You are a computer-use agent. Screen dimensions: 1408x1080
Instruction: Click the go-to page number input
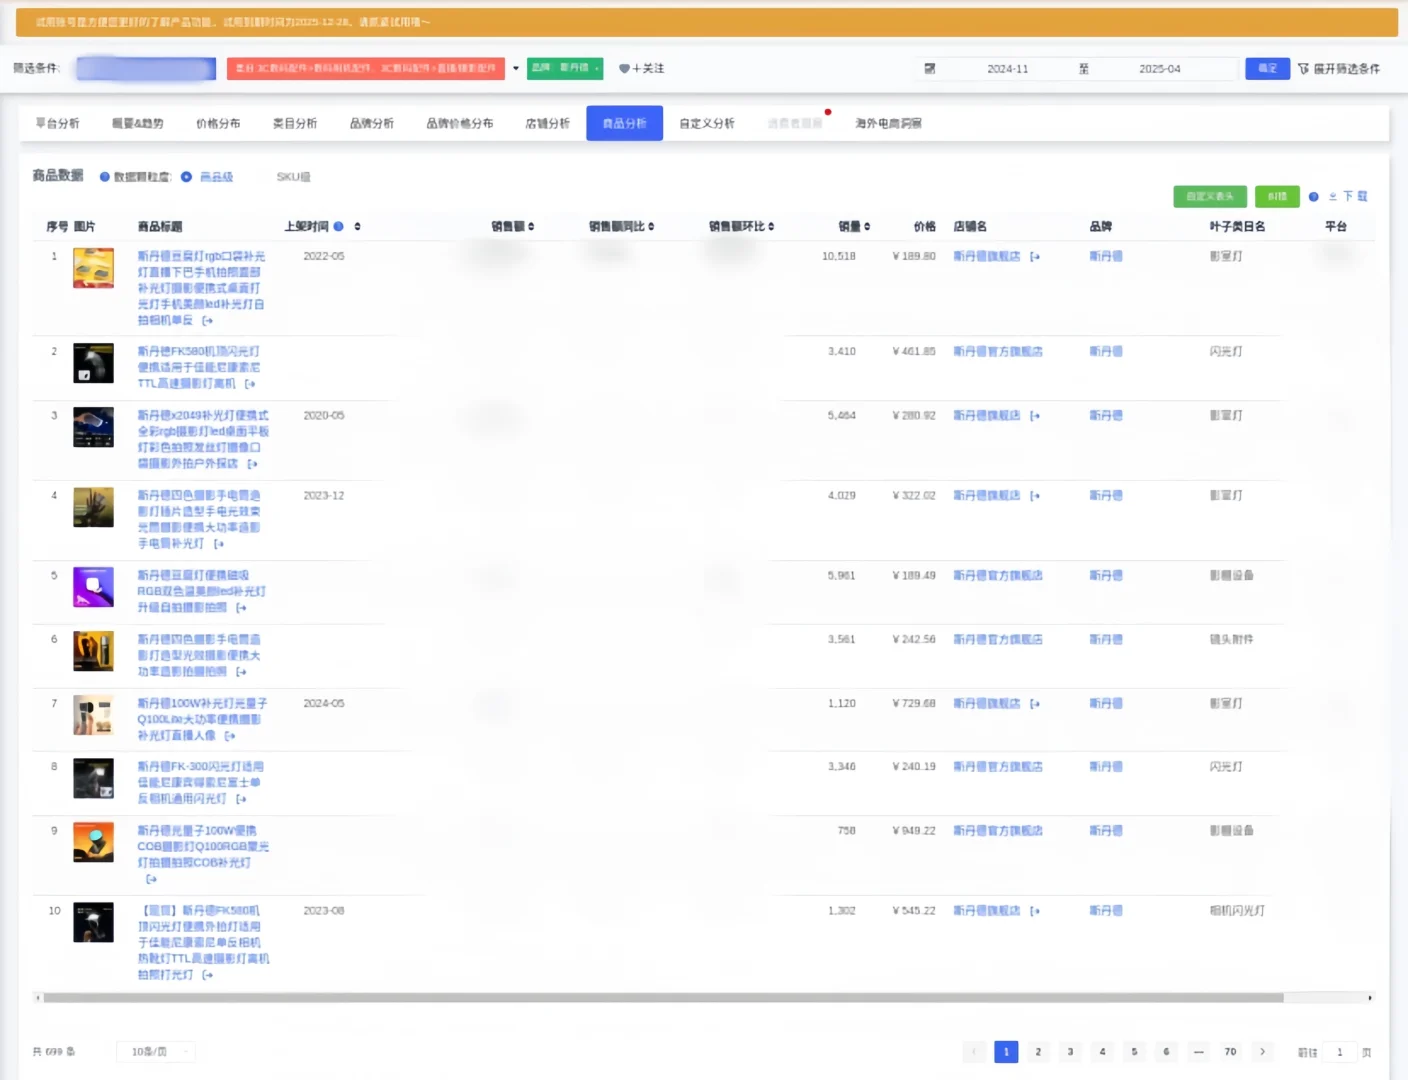click(x=1340, y=1052)
